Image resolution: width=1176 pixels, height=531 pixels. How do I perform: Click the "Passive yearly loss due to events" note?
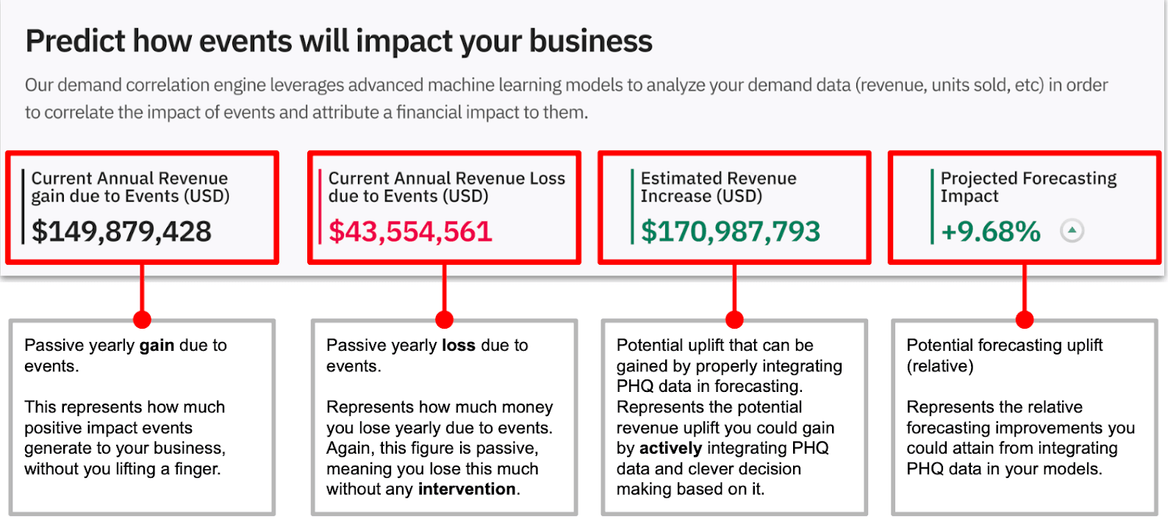(x=427, y=355)
